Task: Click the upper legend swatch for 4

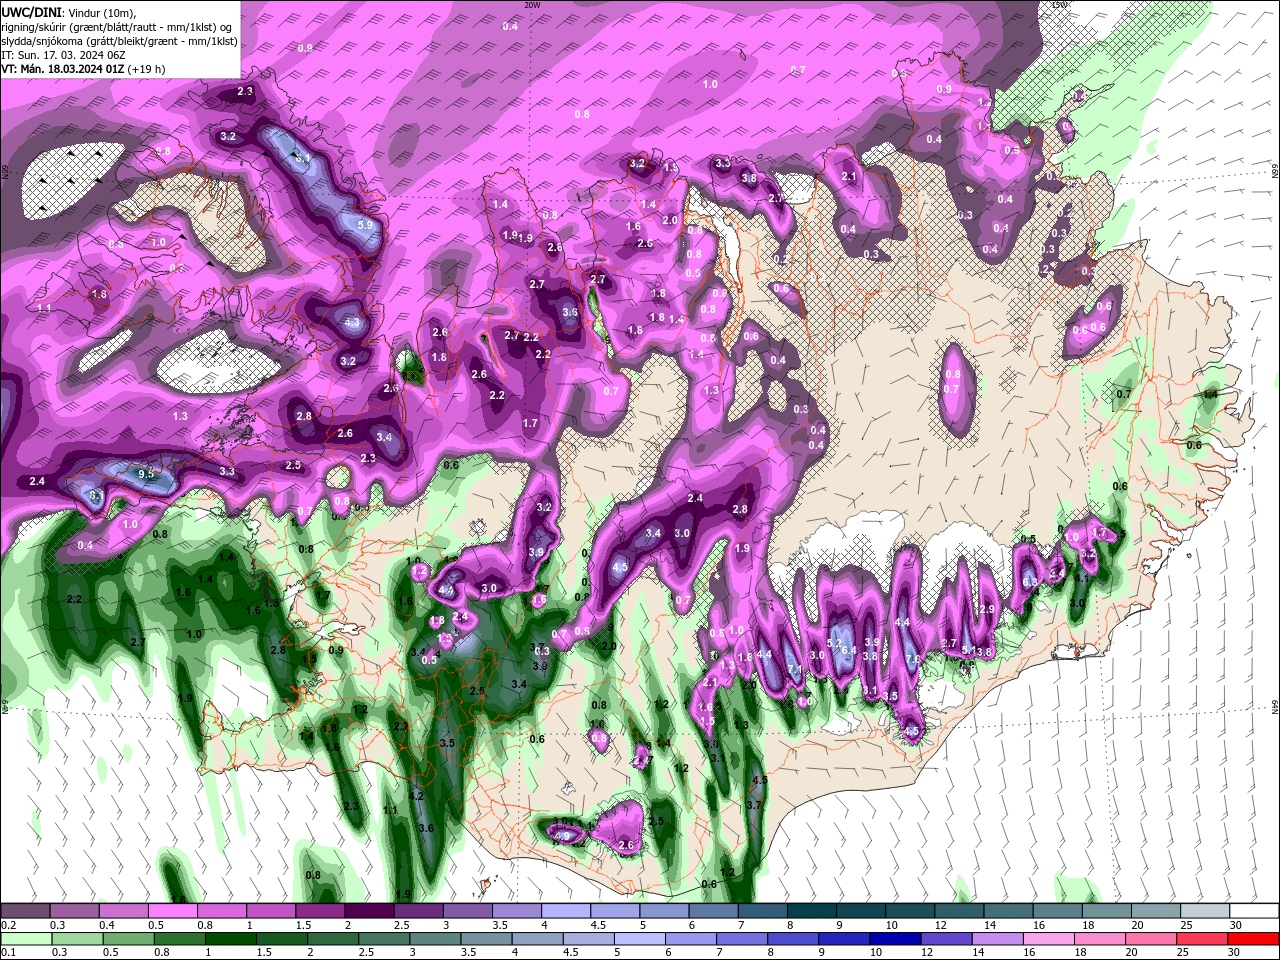Action: coord(565,911)
